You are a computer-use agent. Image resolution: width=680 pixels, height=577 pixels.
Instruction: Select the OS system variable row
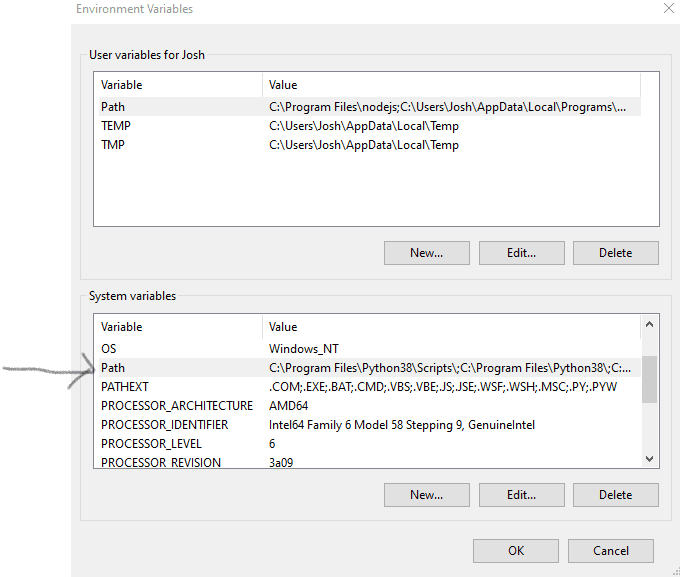click(x=368, y=349)
